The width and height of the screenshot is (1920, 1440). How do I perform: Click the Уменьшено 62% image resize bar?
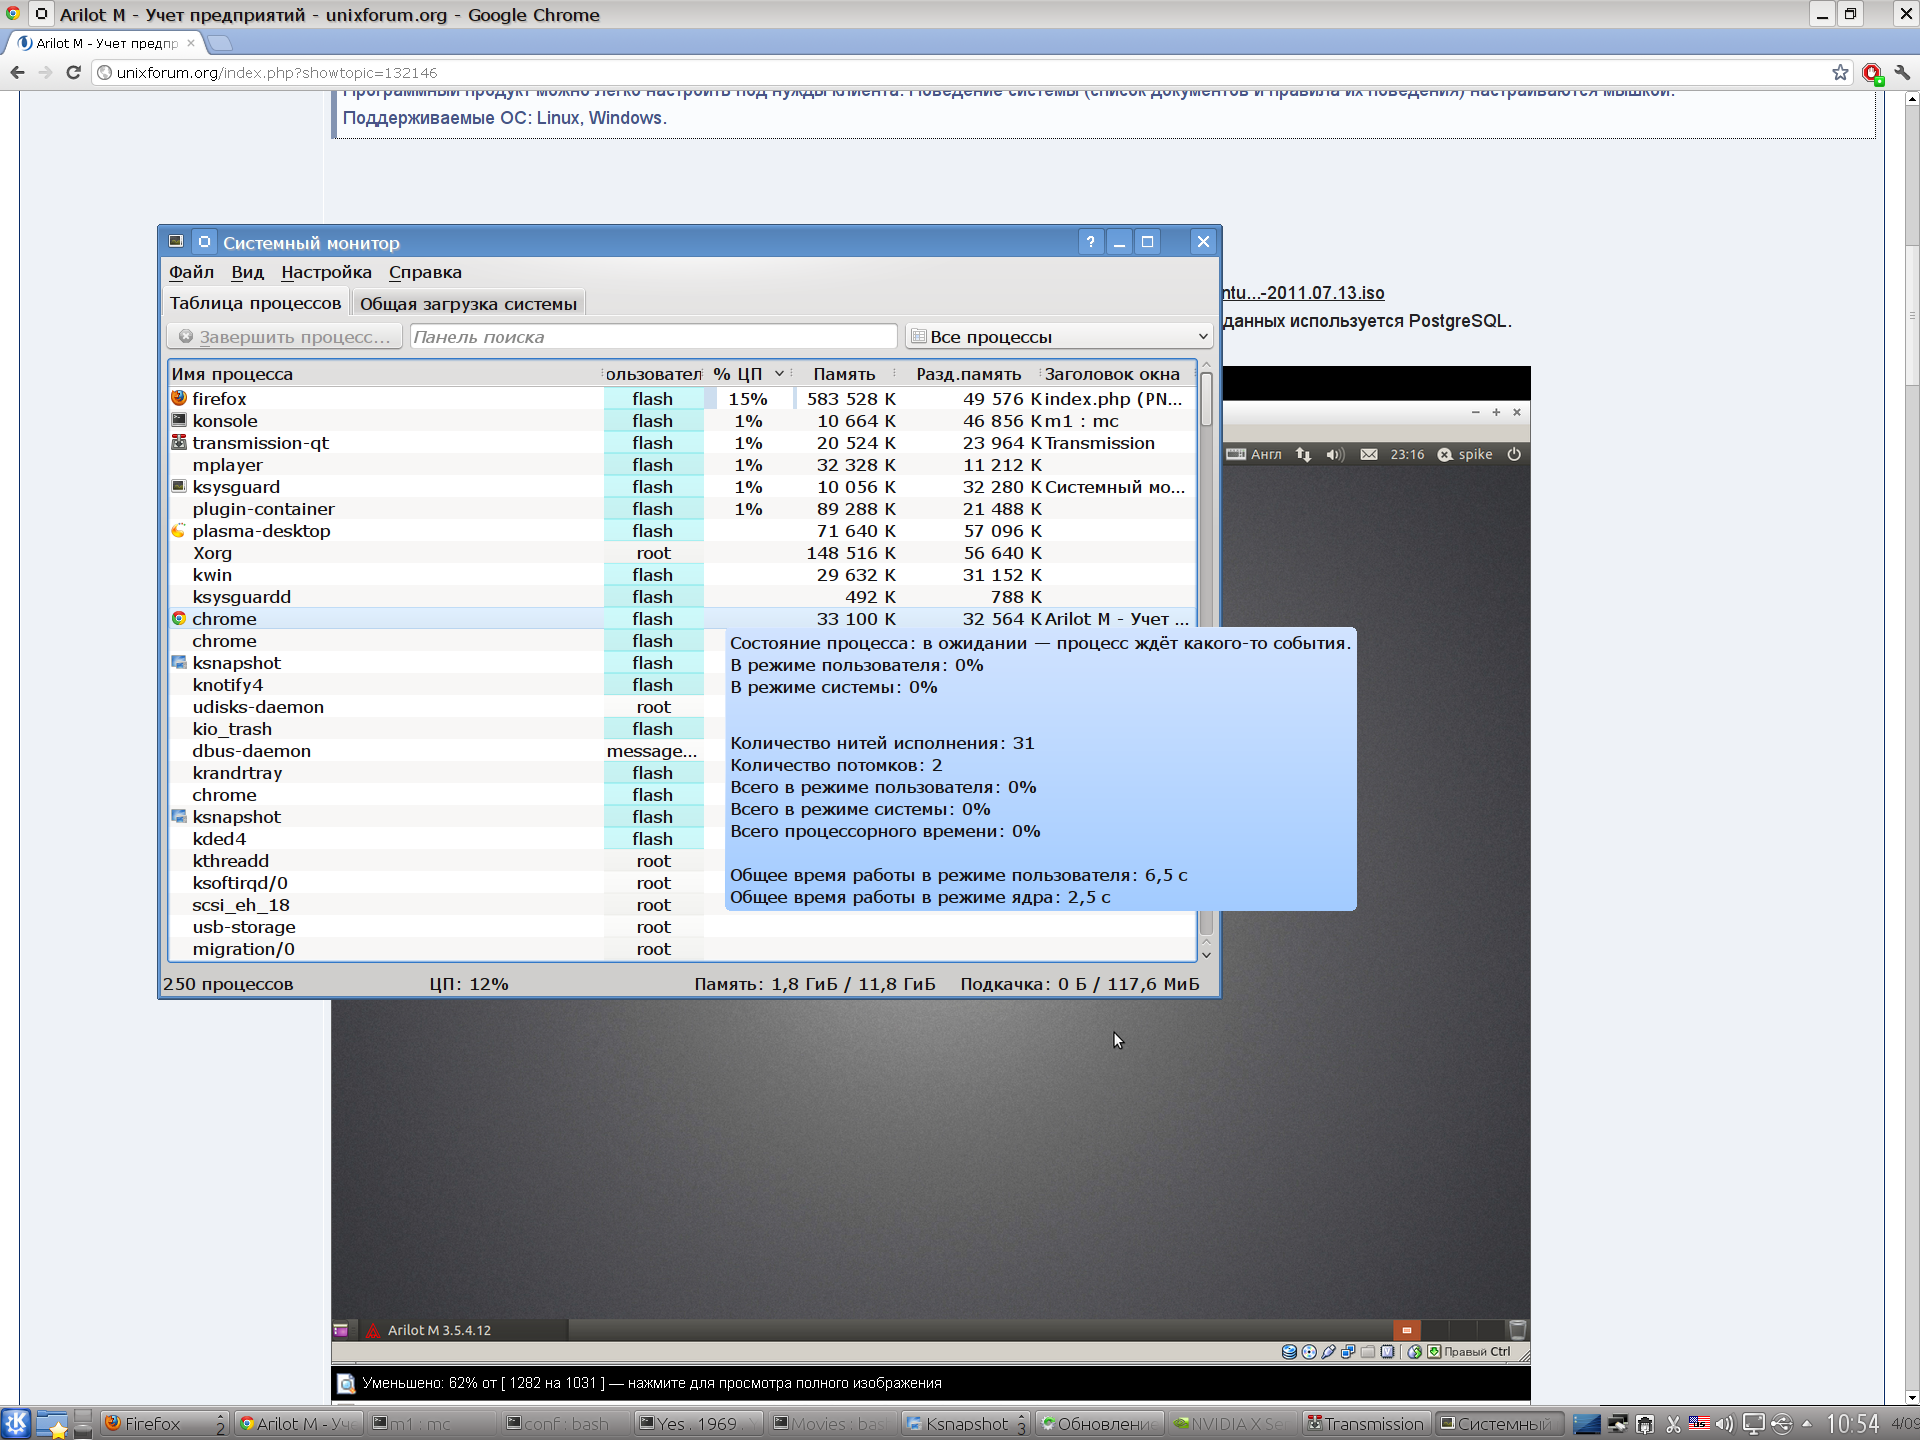coord(930,1383)
